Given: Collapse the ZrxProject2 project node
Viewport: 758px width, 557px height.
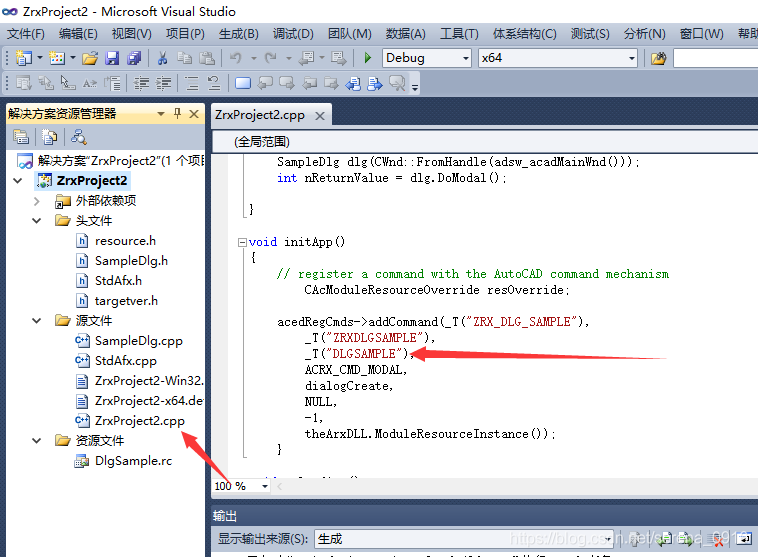Looking at the screenshot, I should (18, 181).
